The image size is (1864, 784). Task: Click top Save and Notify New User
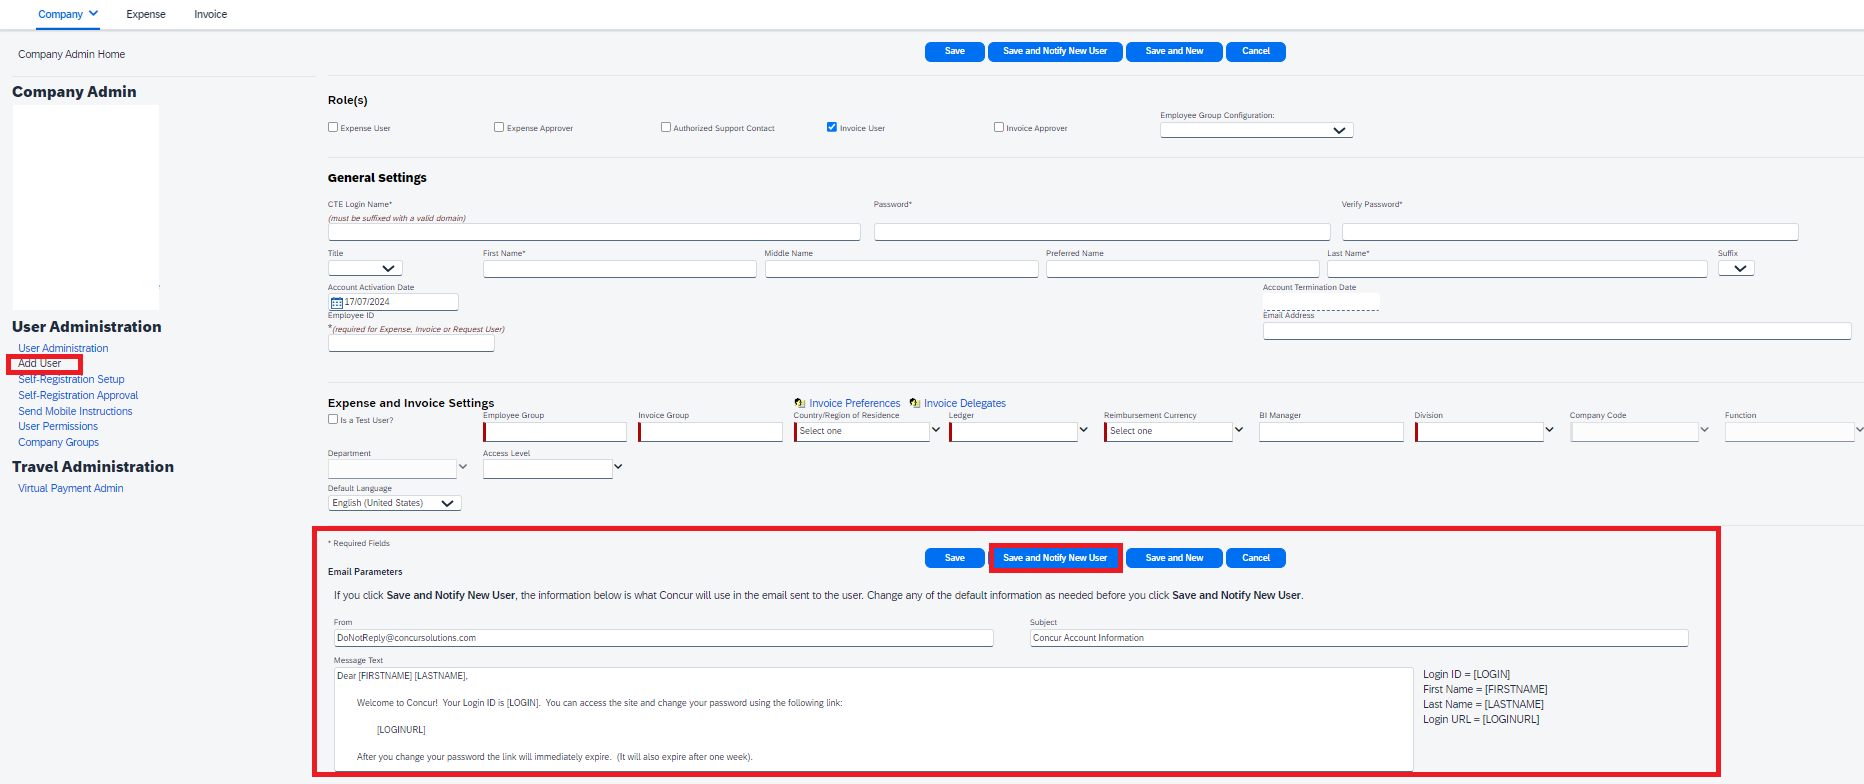(x=1055, y=51)
